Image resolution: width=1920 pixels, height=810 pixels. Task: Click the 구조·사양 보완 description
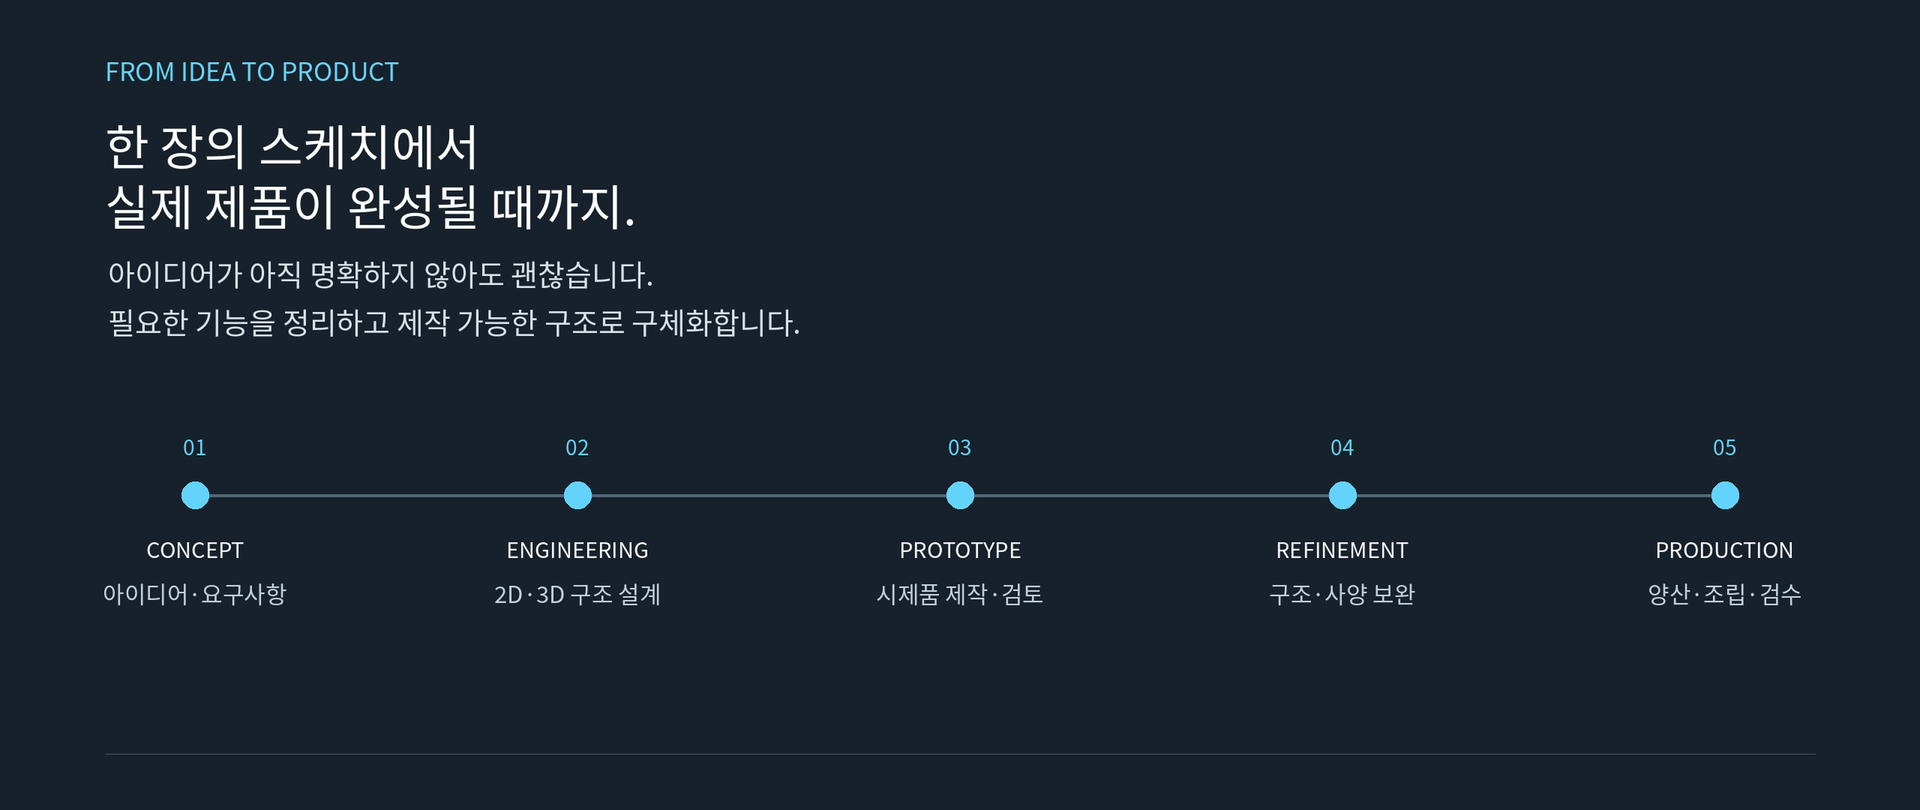click(x=1342, y=594)
